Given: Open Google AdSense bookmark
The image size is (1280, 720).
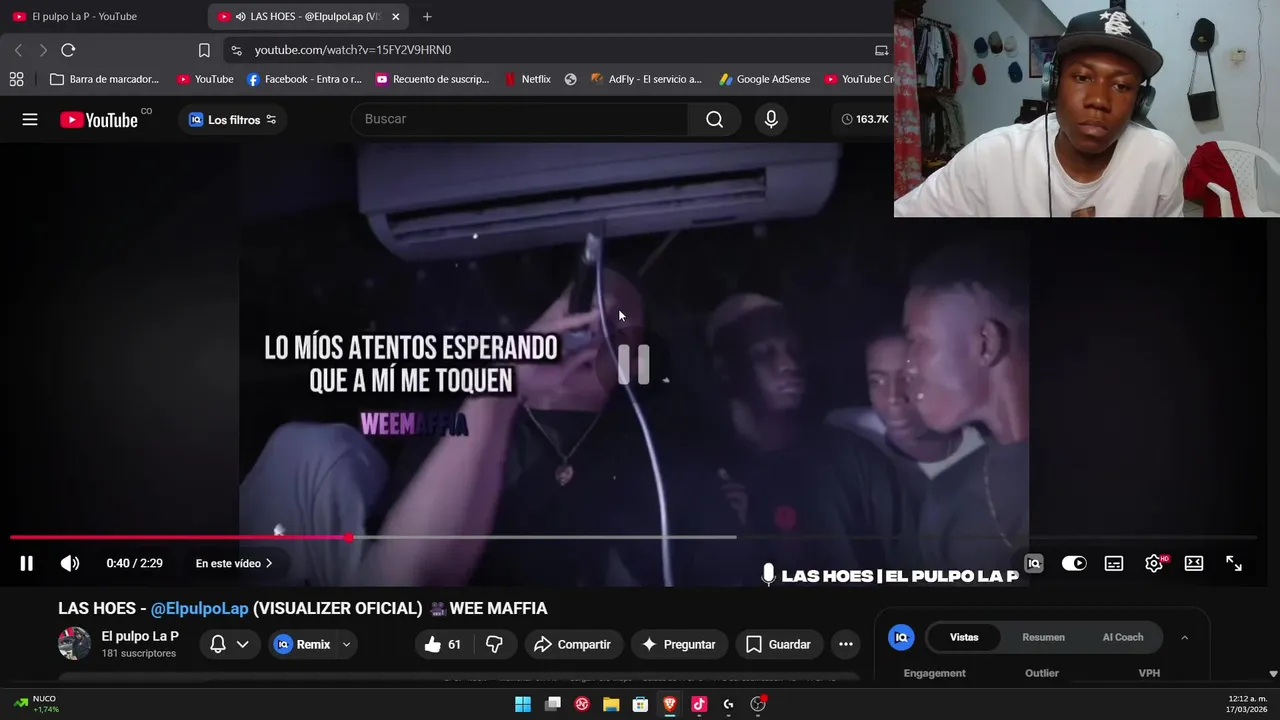Looking at the screenshot, I should click(764, 79).
